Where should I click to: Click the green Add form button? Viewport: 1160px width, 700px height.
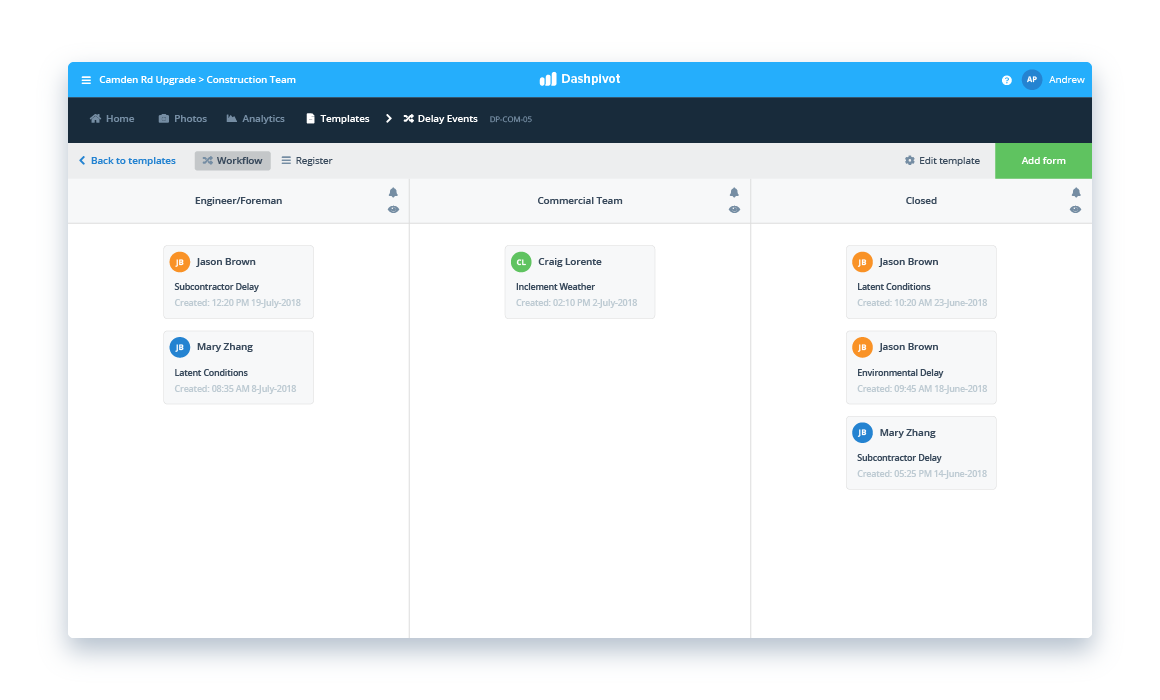pos(1043,161)
